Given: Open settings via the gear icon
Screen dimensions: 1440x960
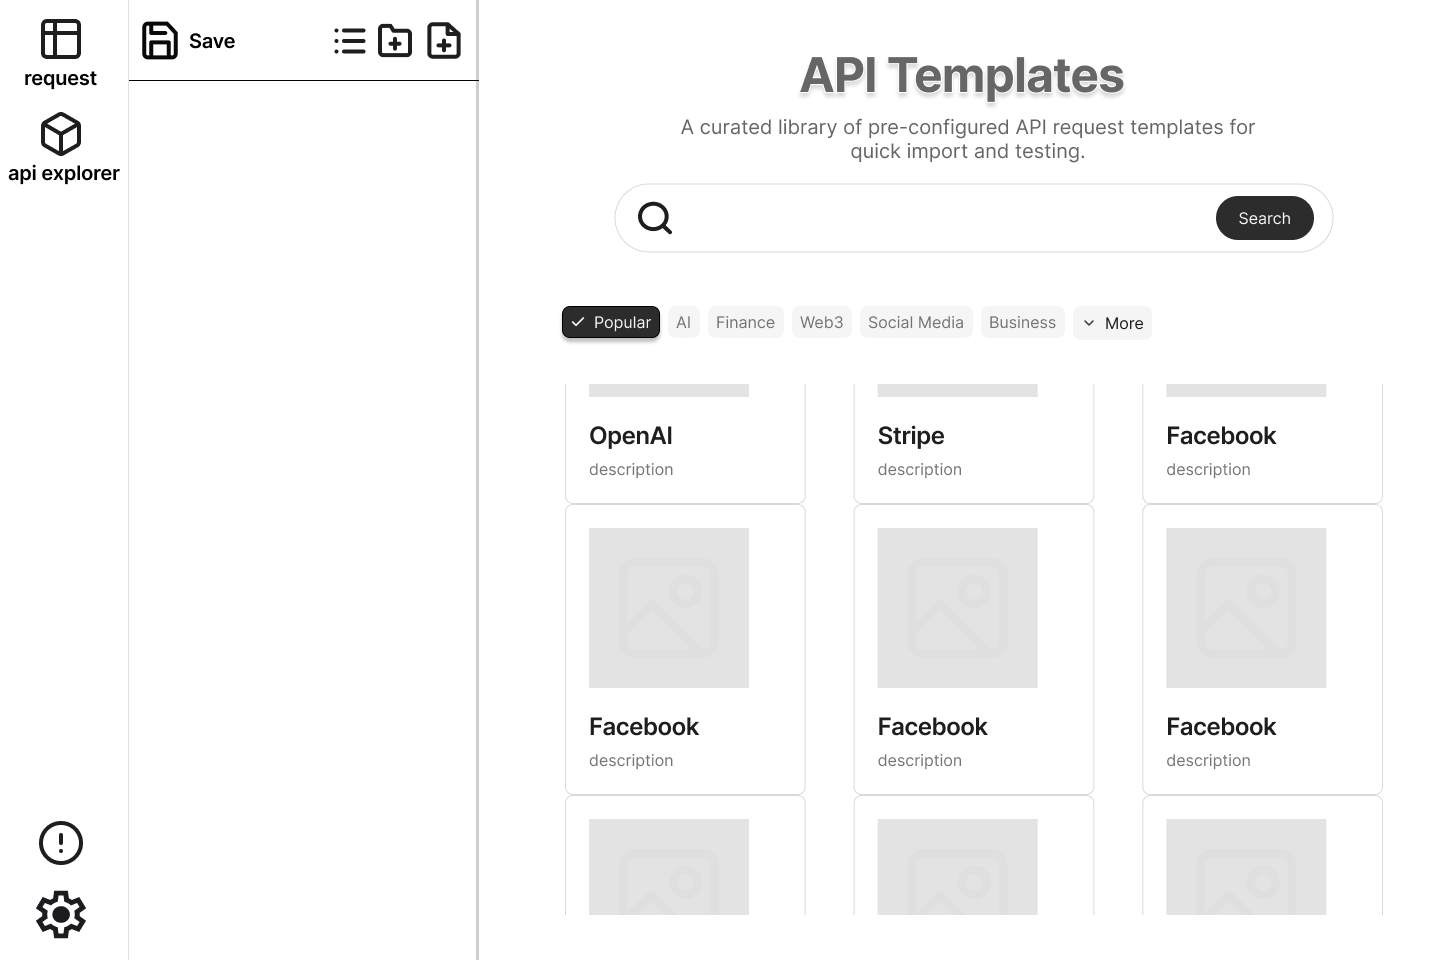Looking at the screenshot, I should pyautogui.click(x=61, y=914).
